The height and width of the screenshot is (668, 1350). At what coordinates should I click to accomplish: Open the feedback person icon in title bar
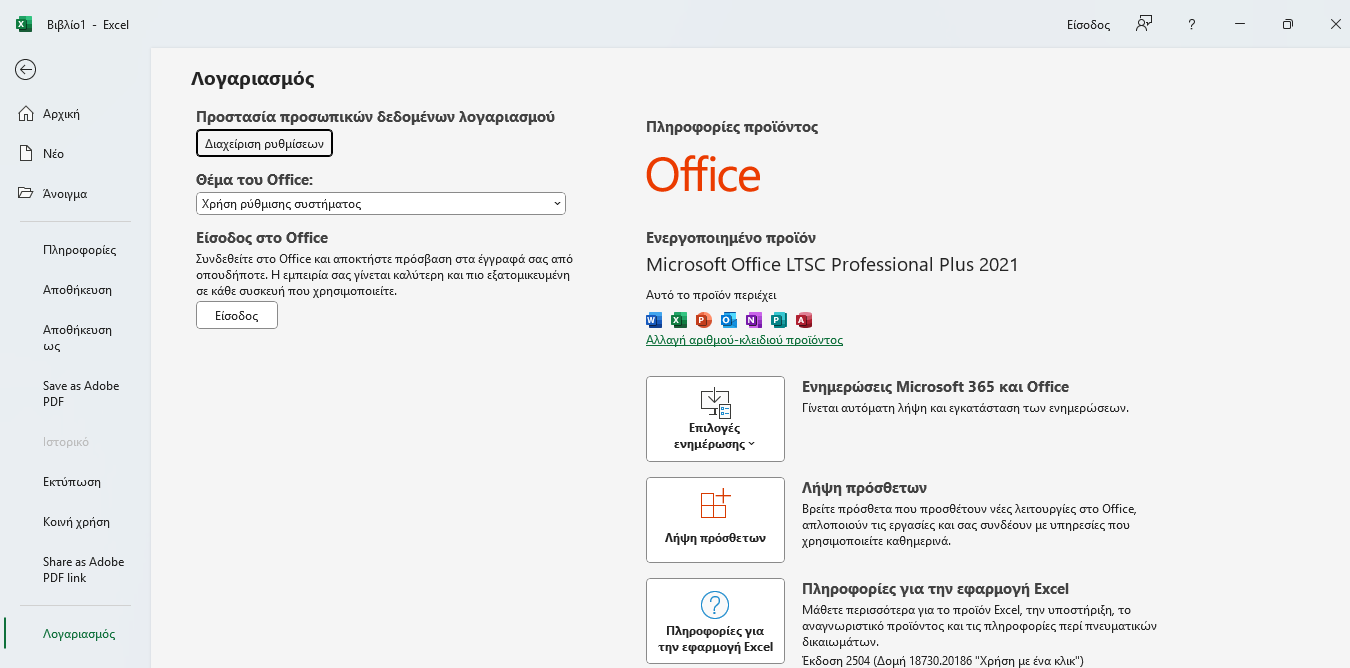click(1145, 24)
